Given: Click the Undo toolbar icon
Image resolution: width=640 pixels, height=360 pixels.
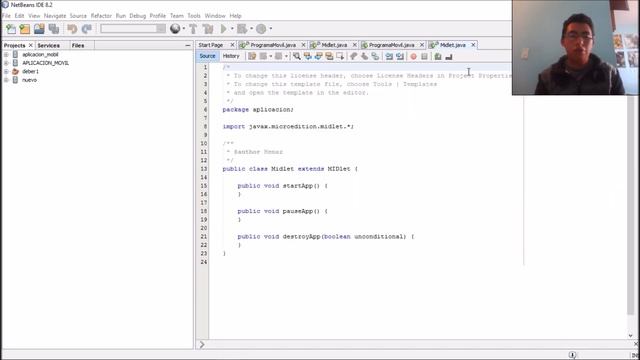Looking at the screenshot, I should [x=72, y=29].
